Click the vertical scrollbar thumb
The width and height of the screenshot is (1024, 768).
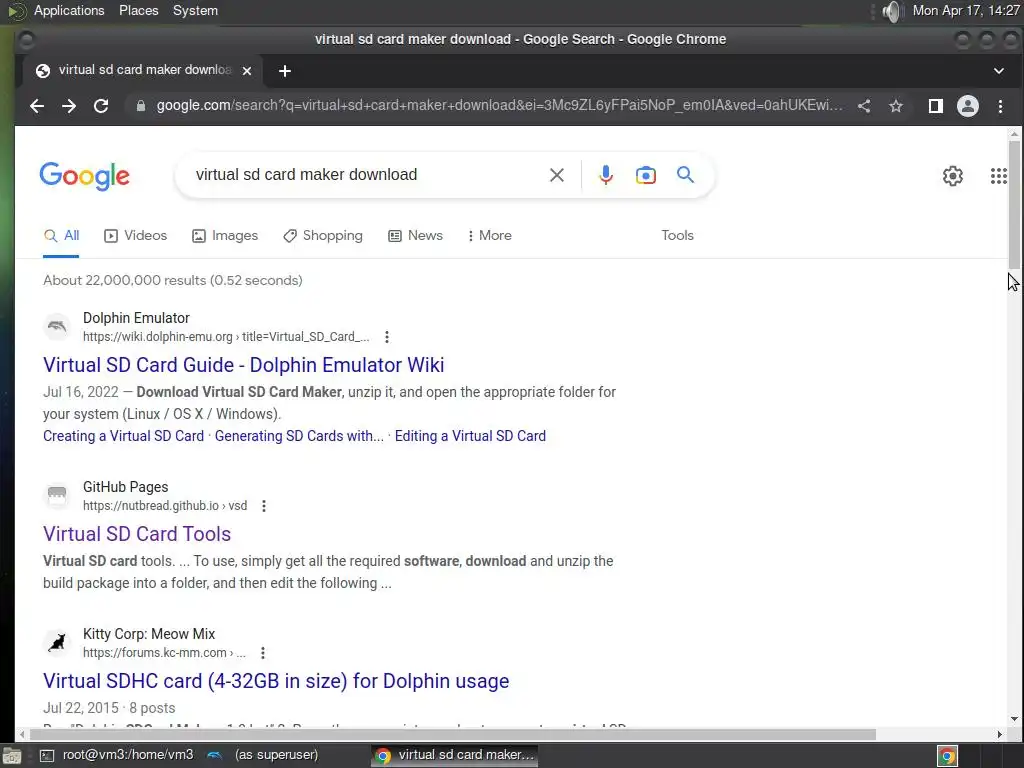(1014, 204)
